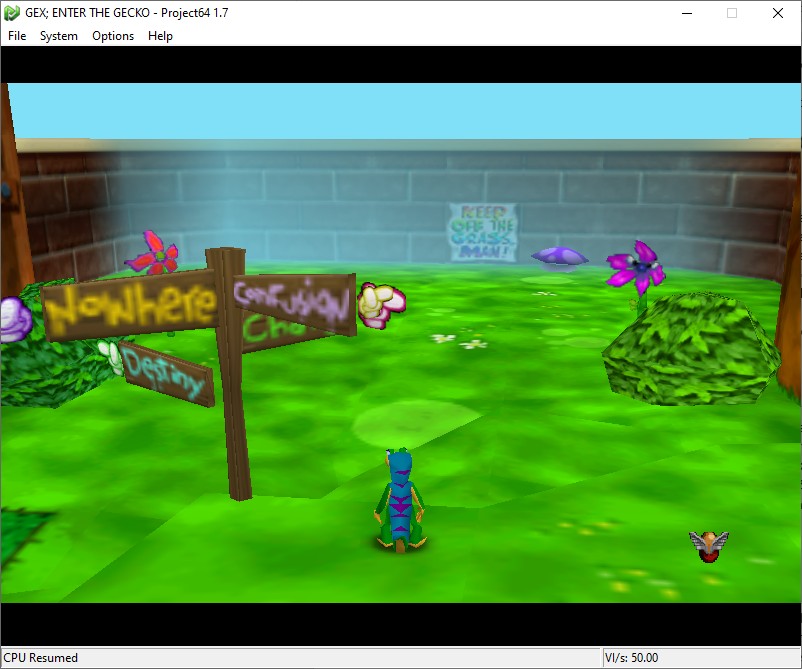Close the Project64 window

click(778, 13)
